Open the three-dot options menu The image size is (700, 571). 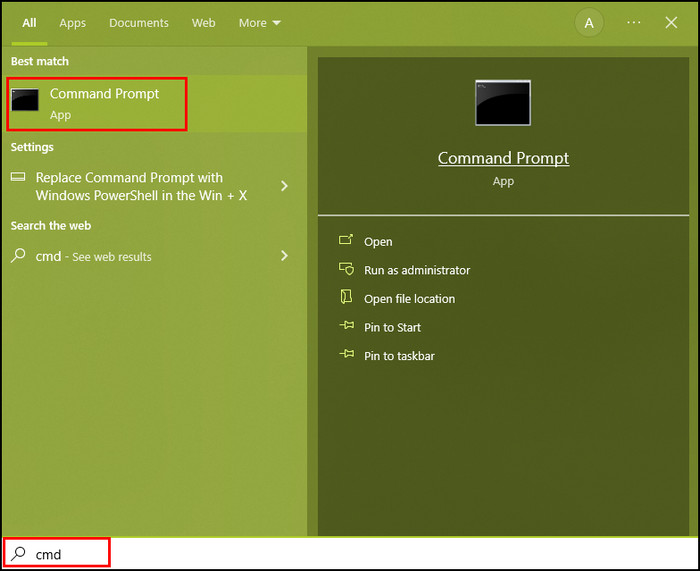(x=633, y=22)
